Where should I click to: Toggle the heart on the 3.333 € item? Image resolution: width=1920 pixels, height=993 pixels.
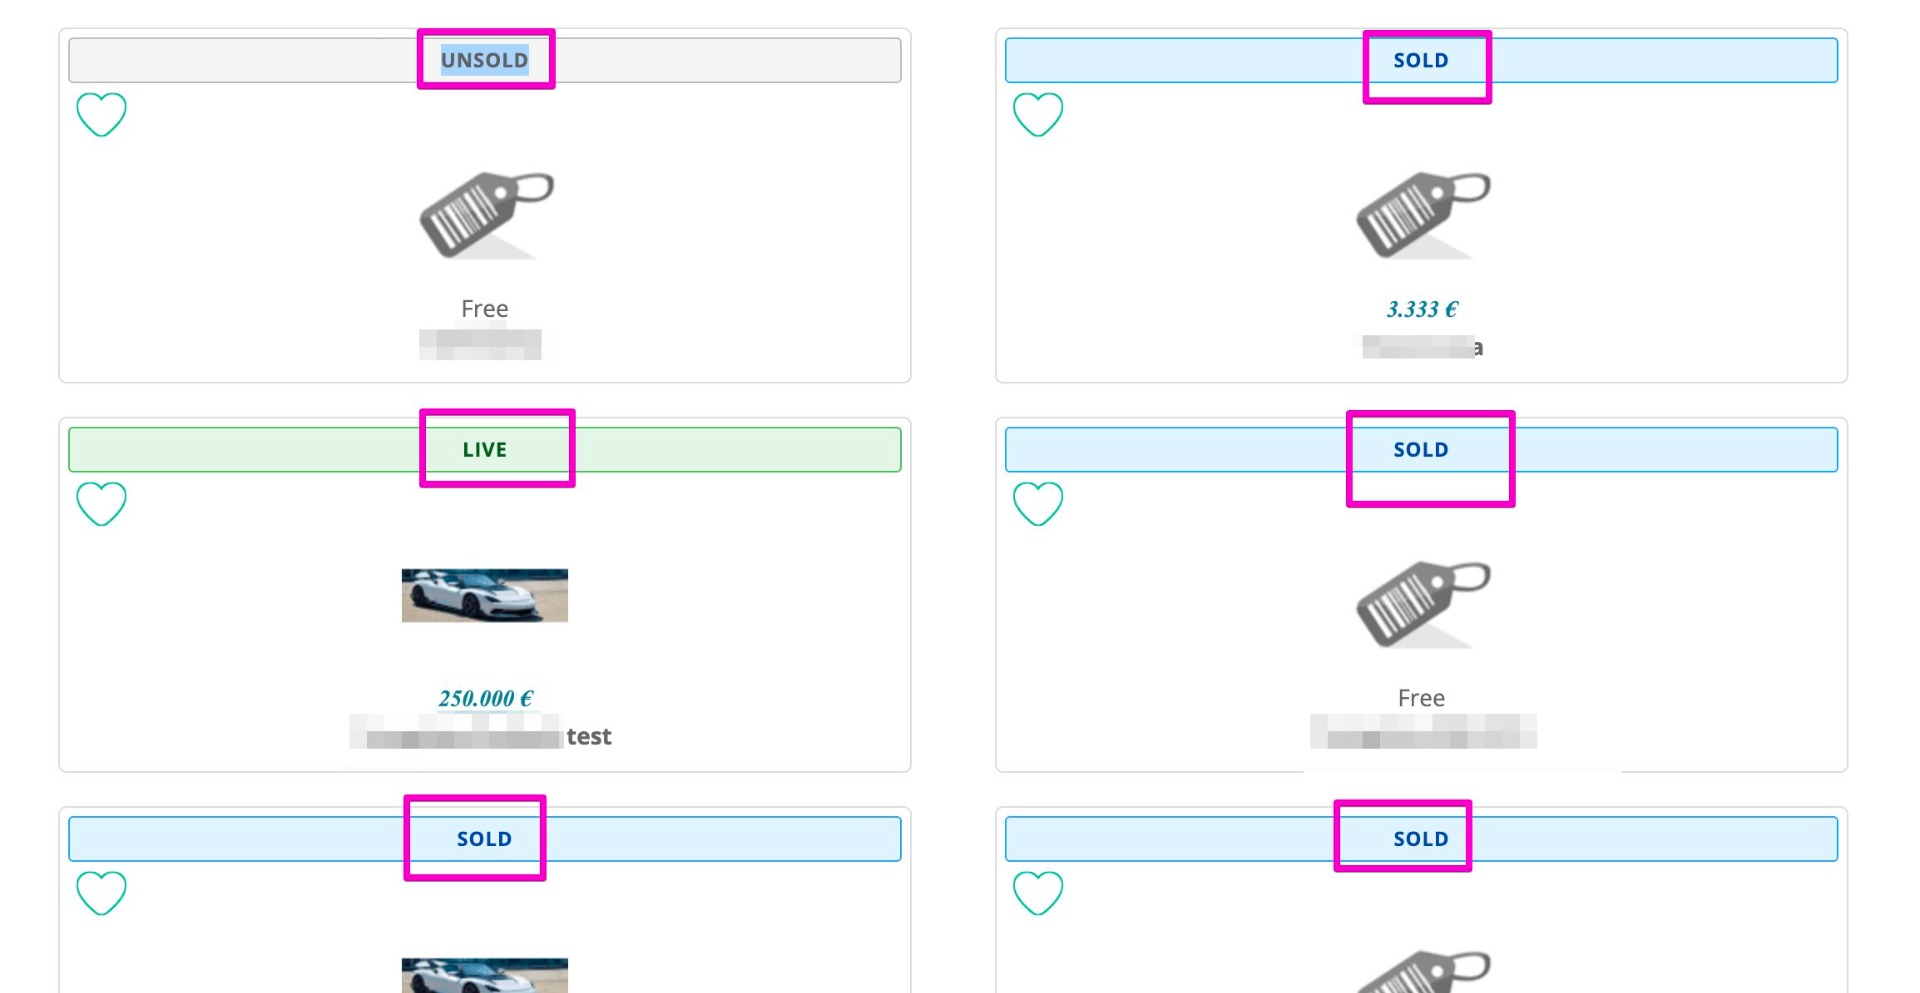click(x=1037, y=114)
